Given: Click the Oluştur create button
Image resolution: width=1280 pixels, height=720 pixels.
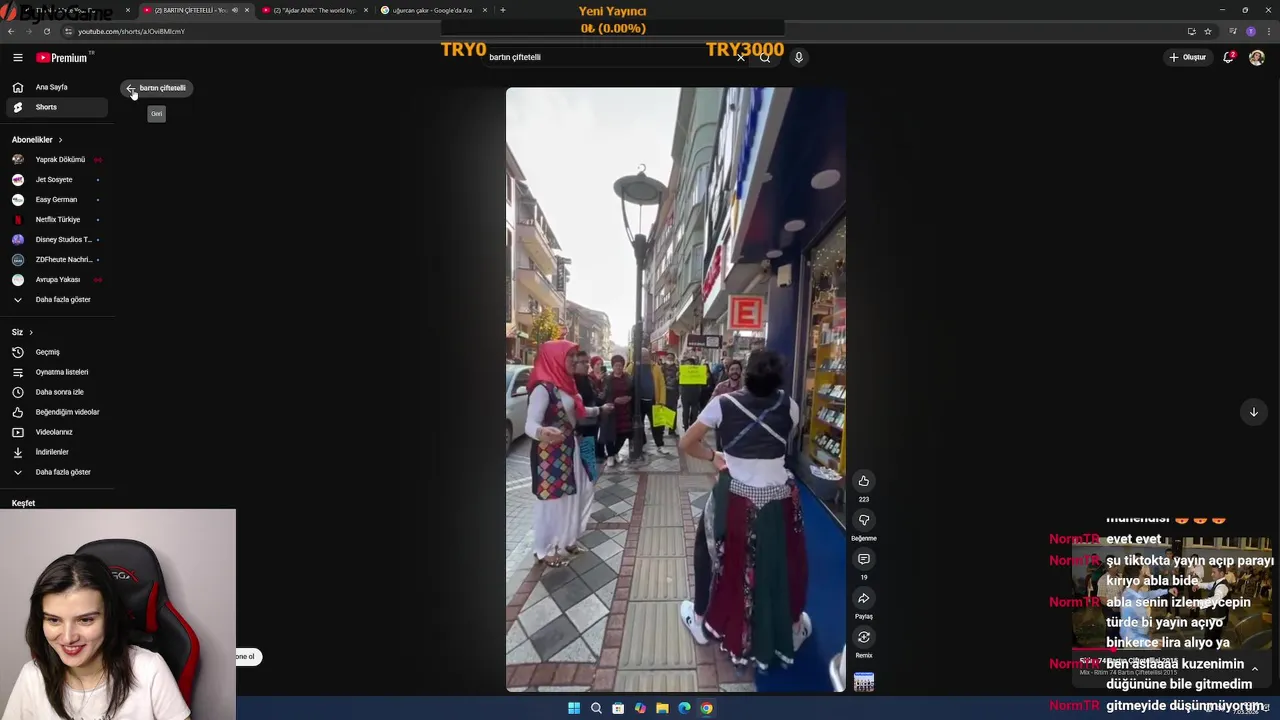Looking at the screenshot, I should (x=1188, y=58).
